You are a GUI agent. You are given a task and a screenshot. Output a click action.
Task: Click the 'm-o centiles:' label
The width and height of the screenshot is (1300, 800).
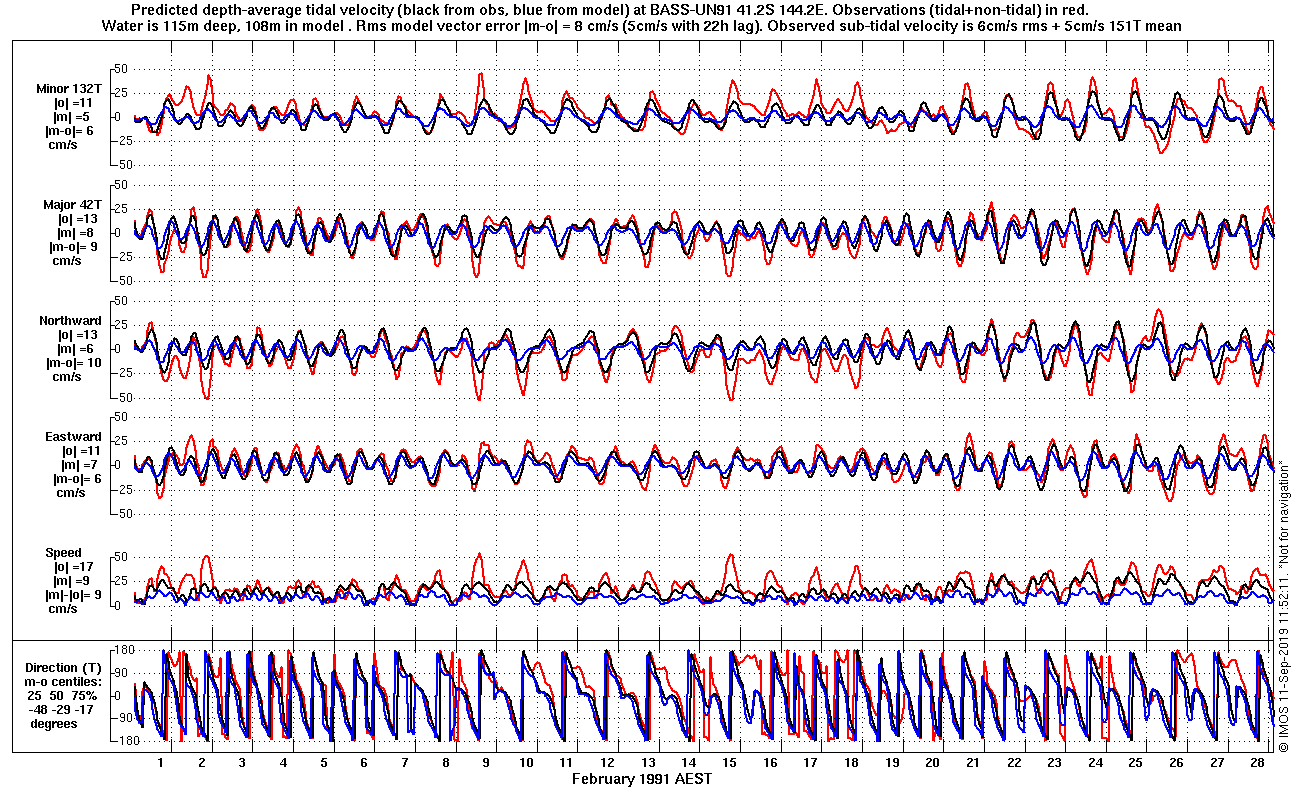65,682
